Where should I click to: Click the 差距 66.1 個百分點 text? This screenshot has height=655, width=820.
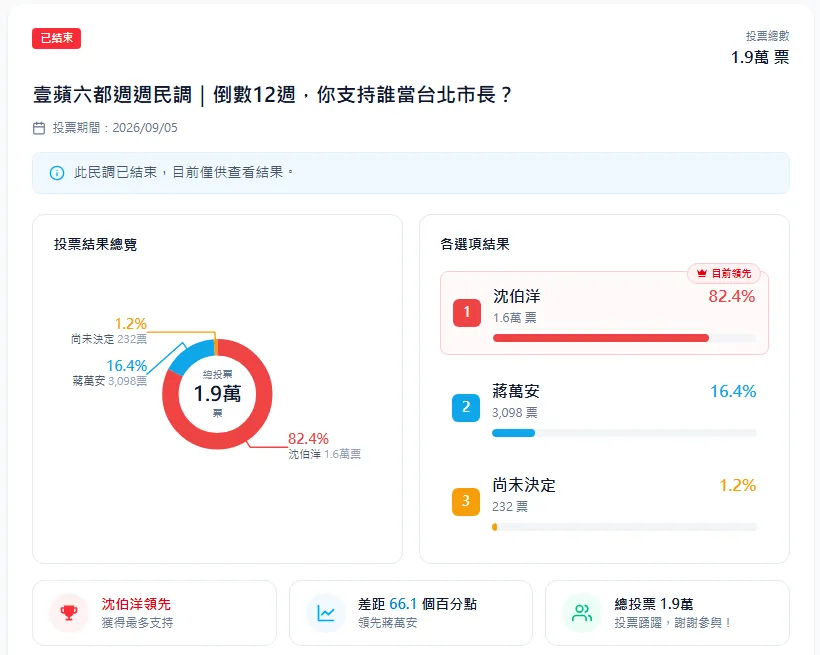(417, 604)
